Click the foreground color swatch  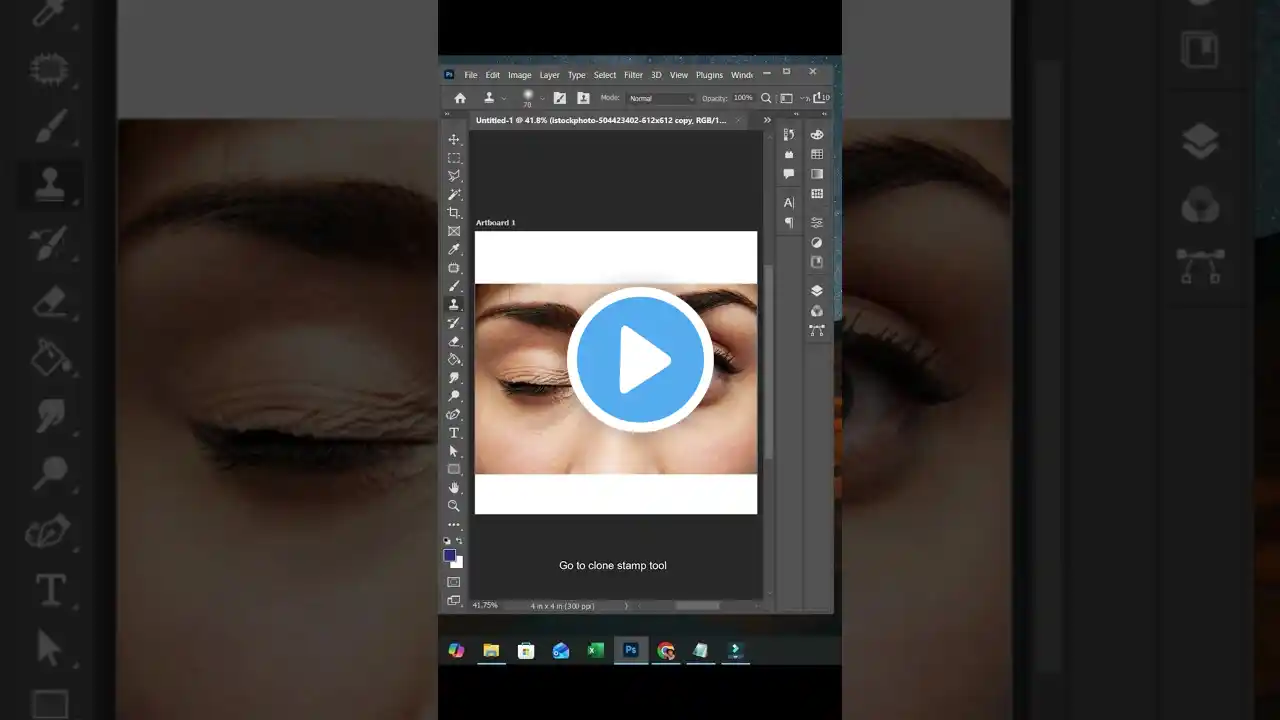[x=450, y=555]
